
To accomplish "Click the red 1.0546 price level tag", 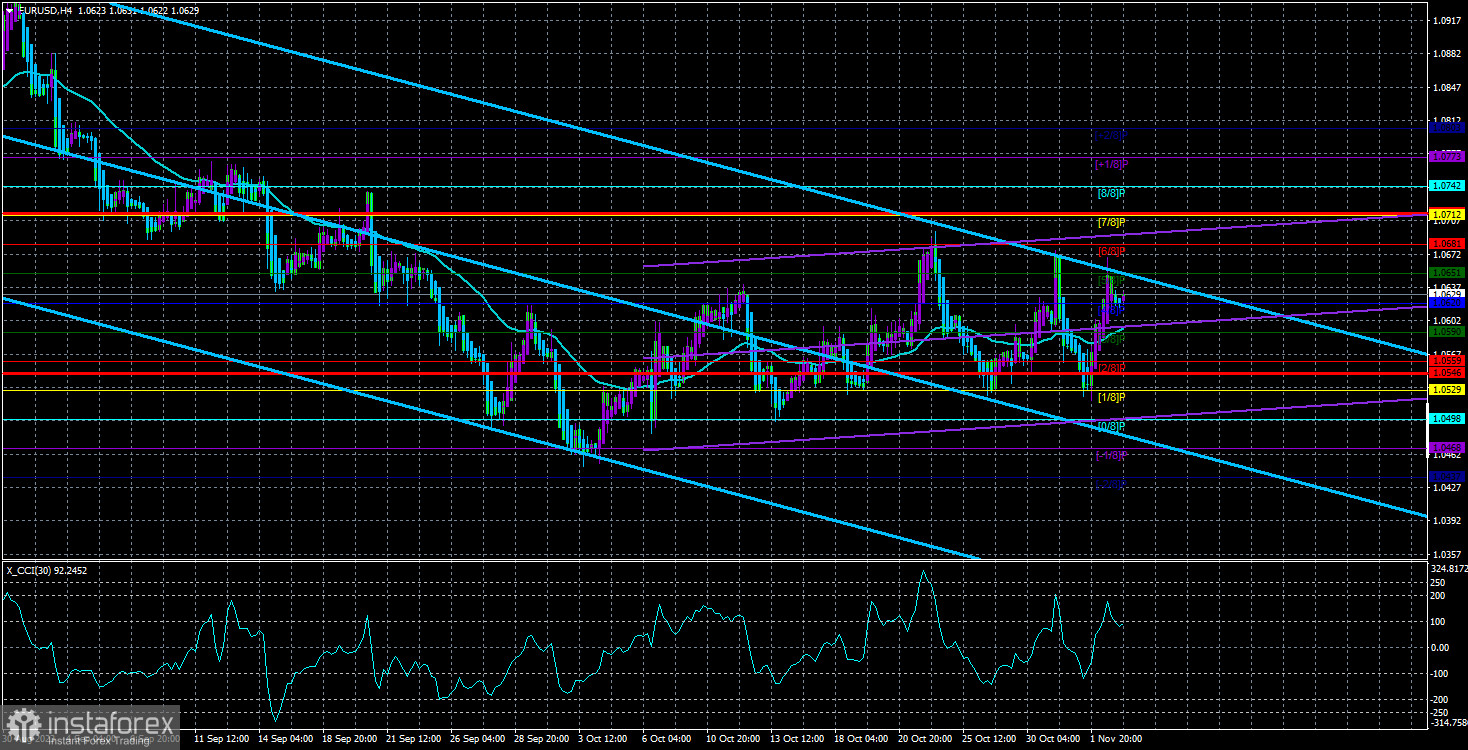I will click(x=1447, y=372).
